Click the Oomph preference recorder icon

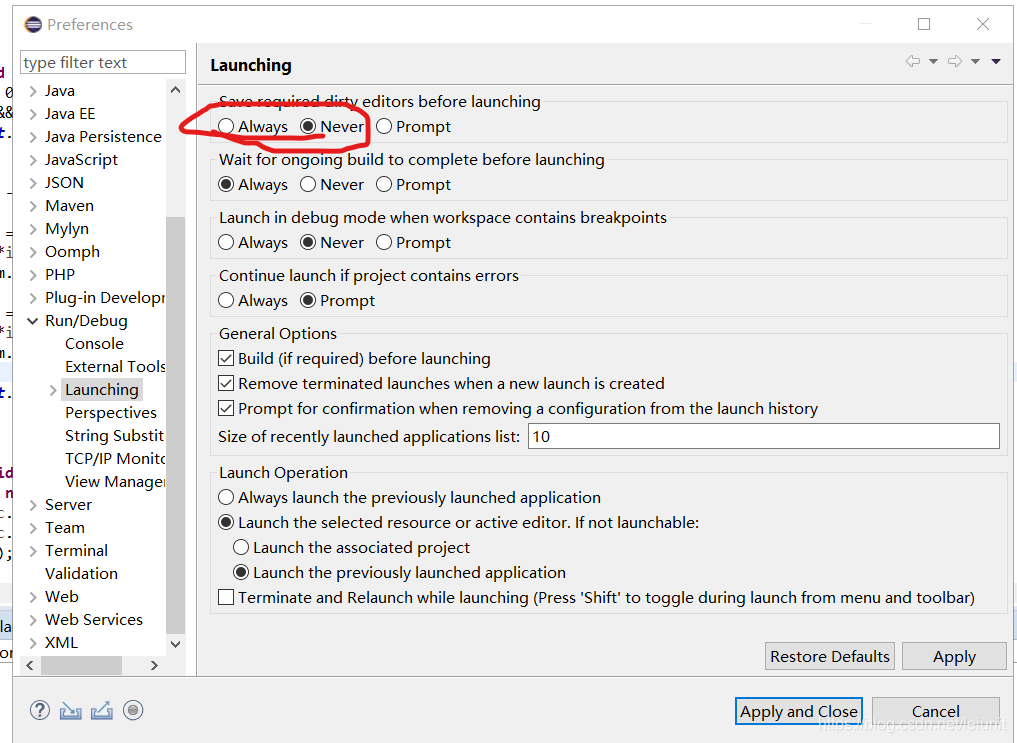pyautogui.click(x=133, y=711)
